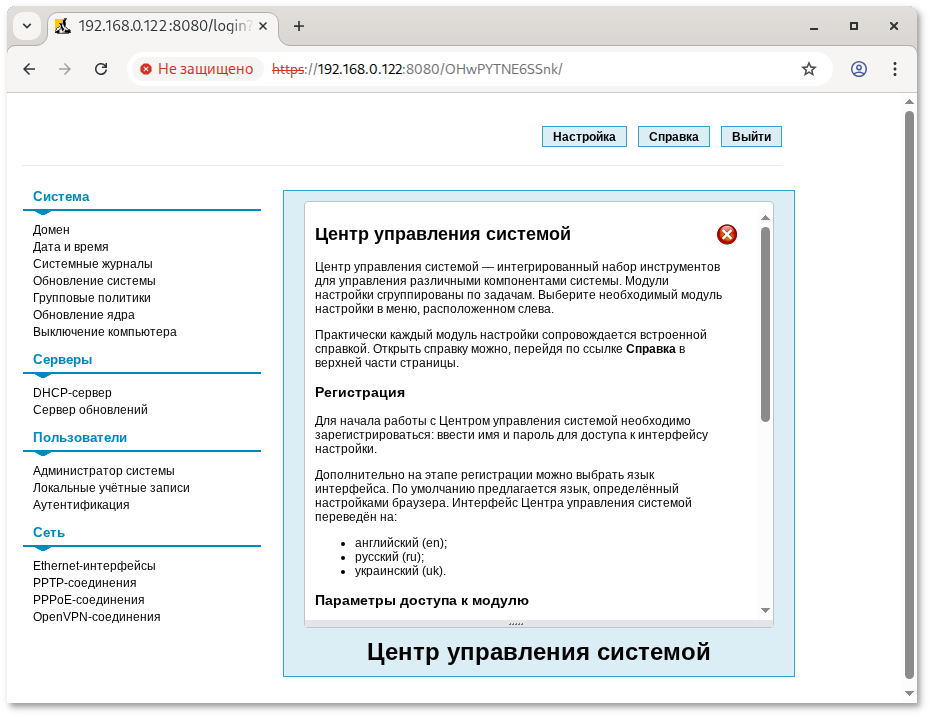Open the Администратор системы page
Screen dimensions: 930x717
coord(103,468)
